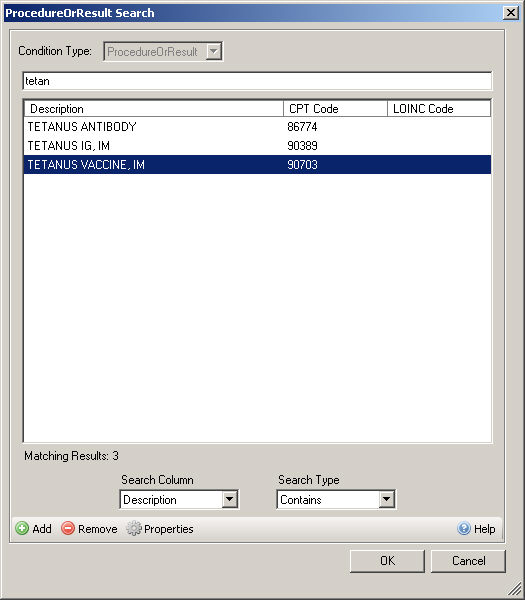This screenshot has width=525, height=600.
Task: Click the LOINC Code column header
Action: coord(439,109)
